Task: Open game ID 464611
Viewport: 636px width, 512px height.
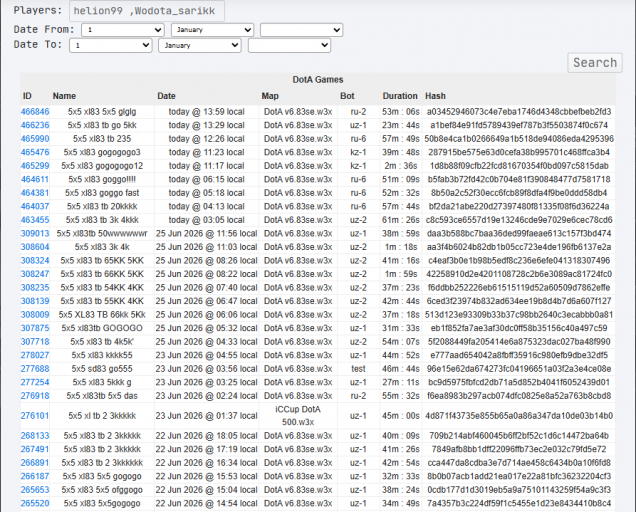Action: (x=35, y=179)
